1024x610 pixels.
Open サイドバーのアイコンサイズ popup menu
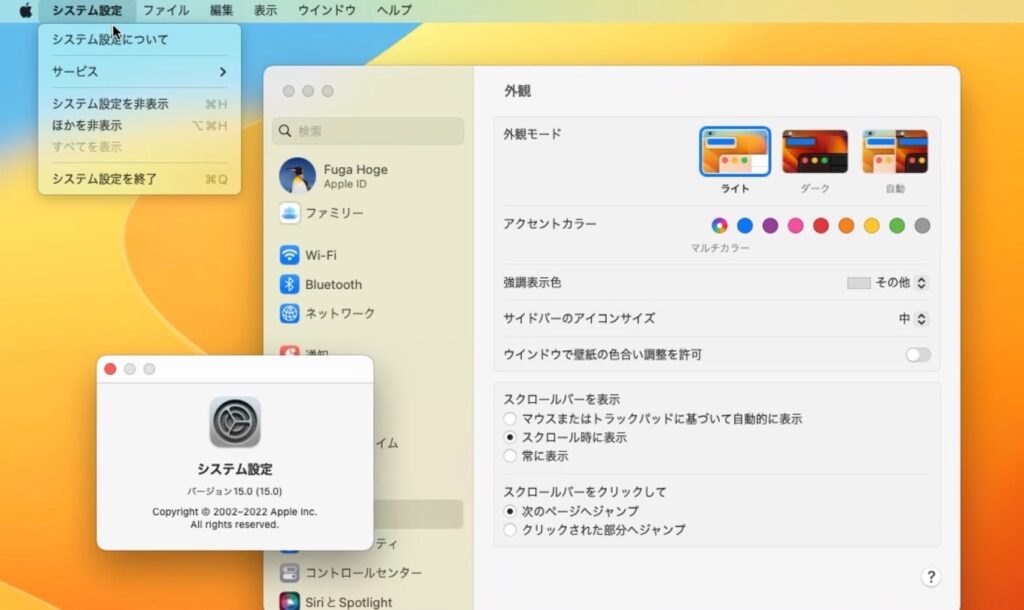click(913, 319)
